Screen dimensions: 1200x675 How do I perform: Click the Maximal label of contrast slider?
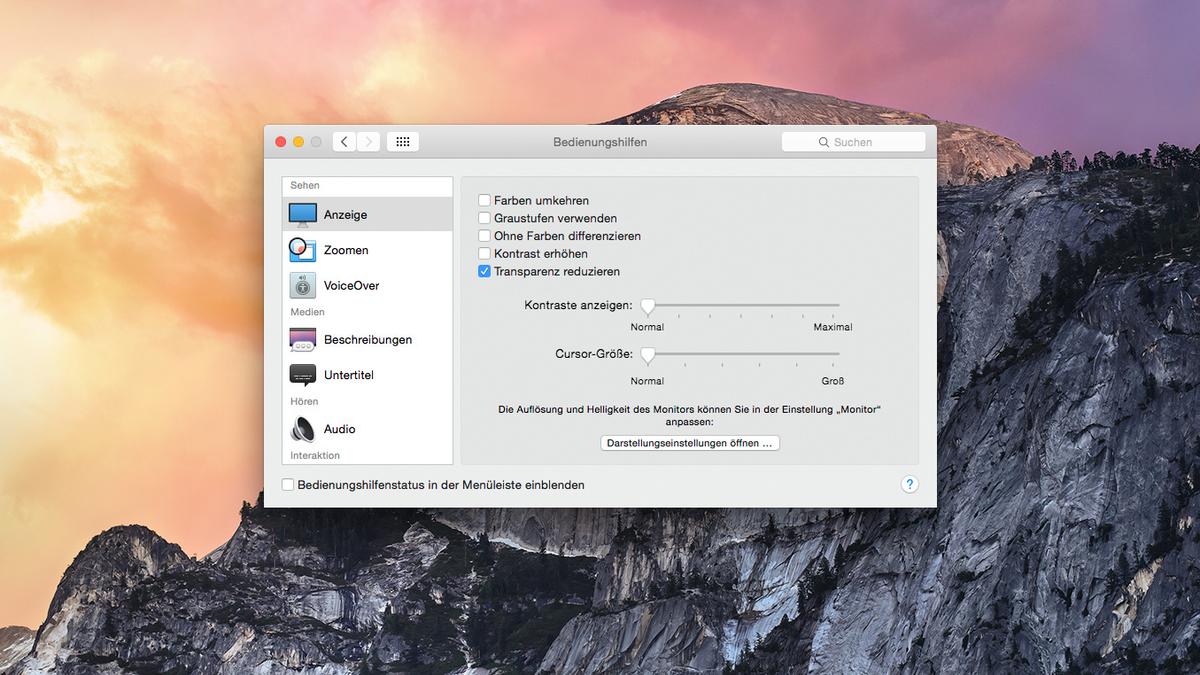[833, 327]
